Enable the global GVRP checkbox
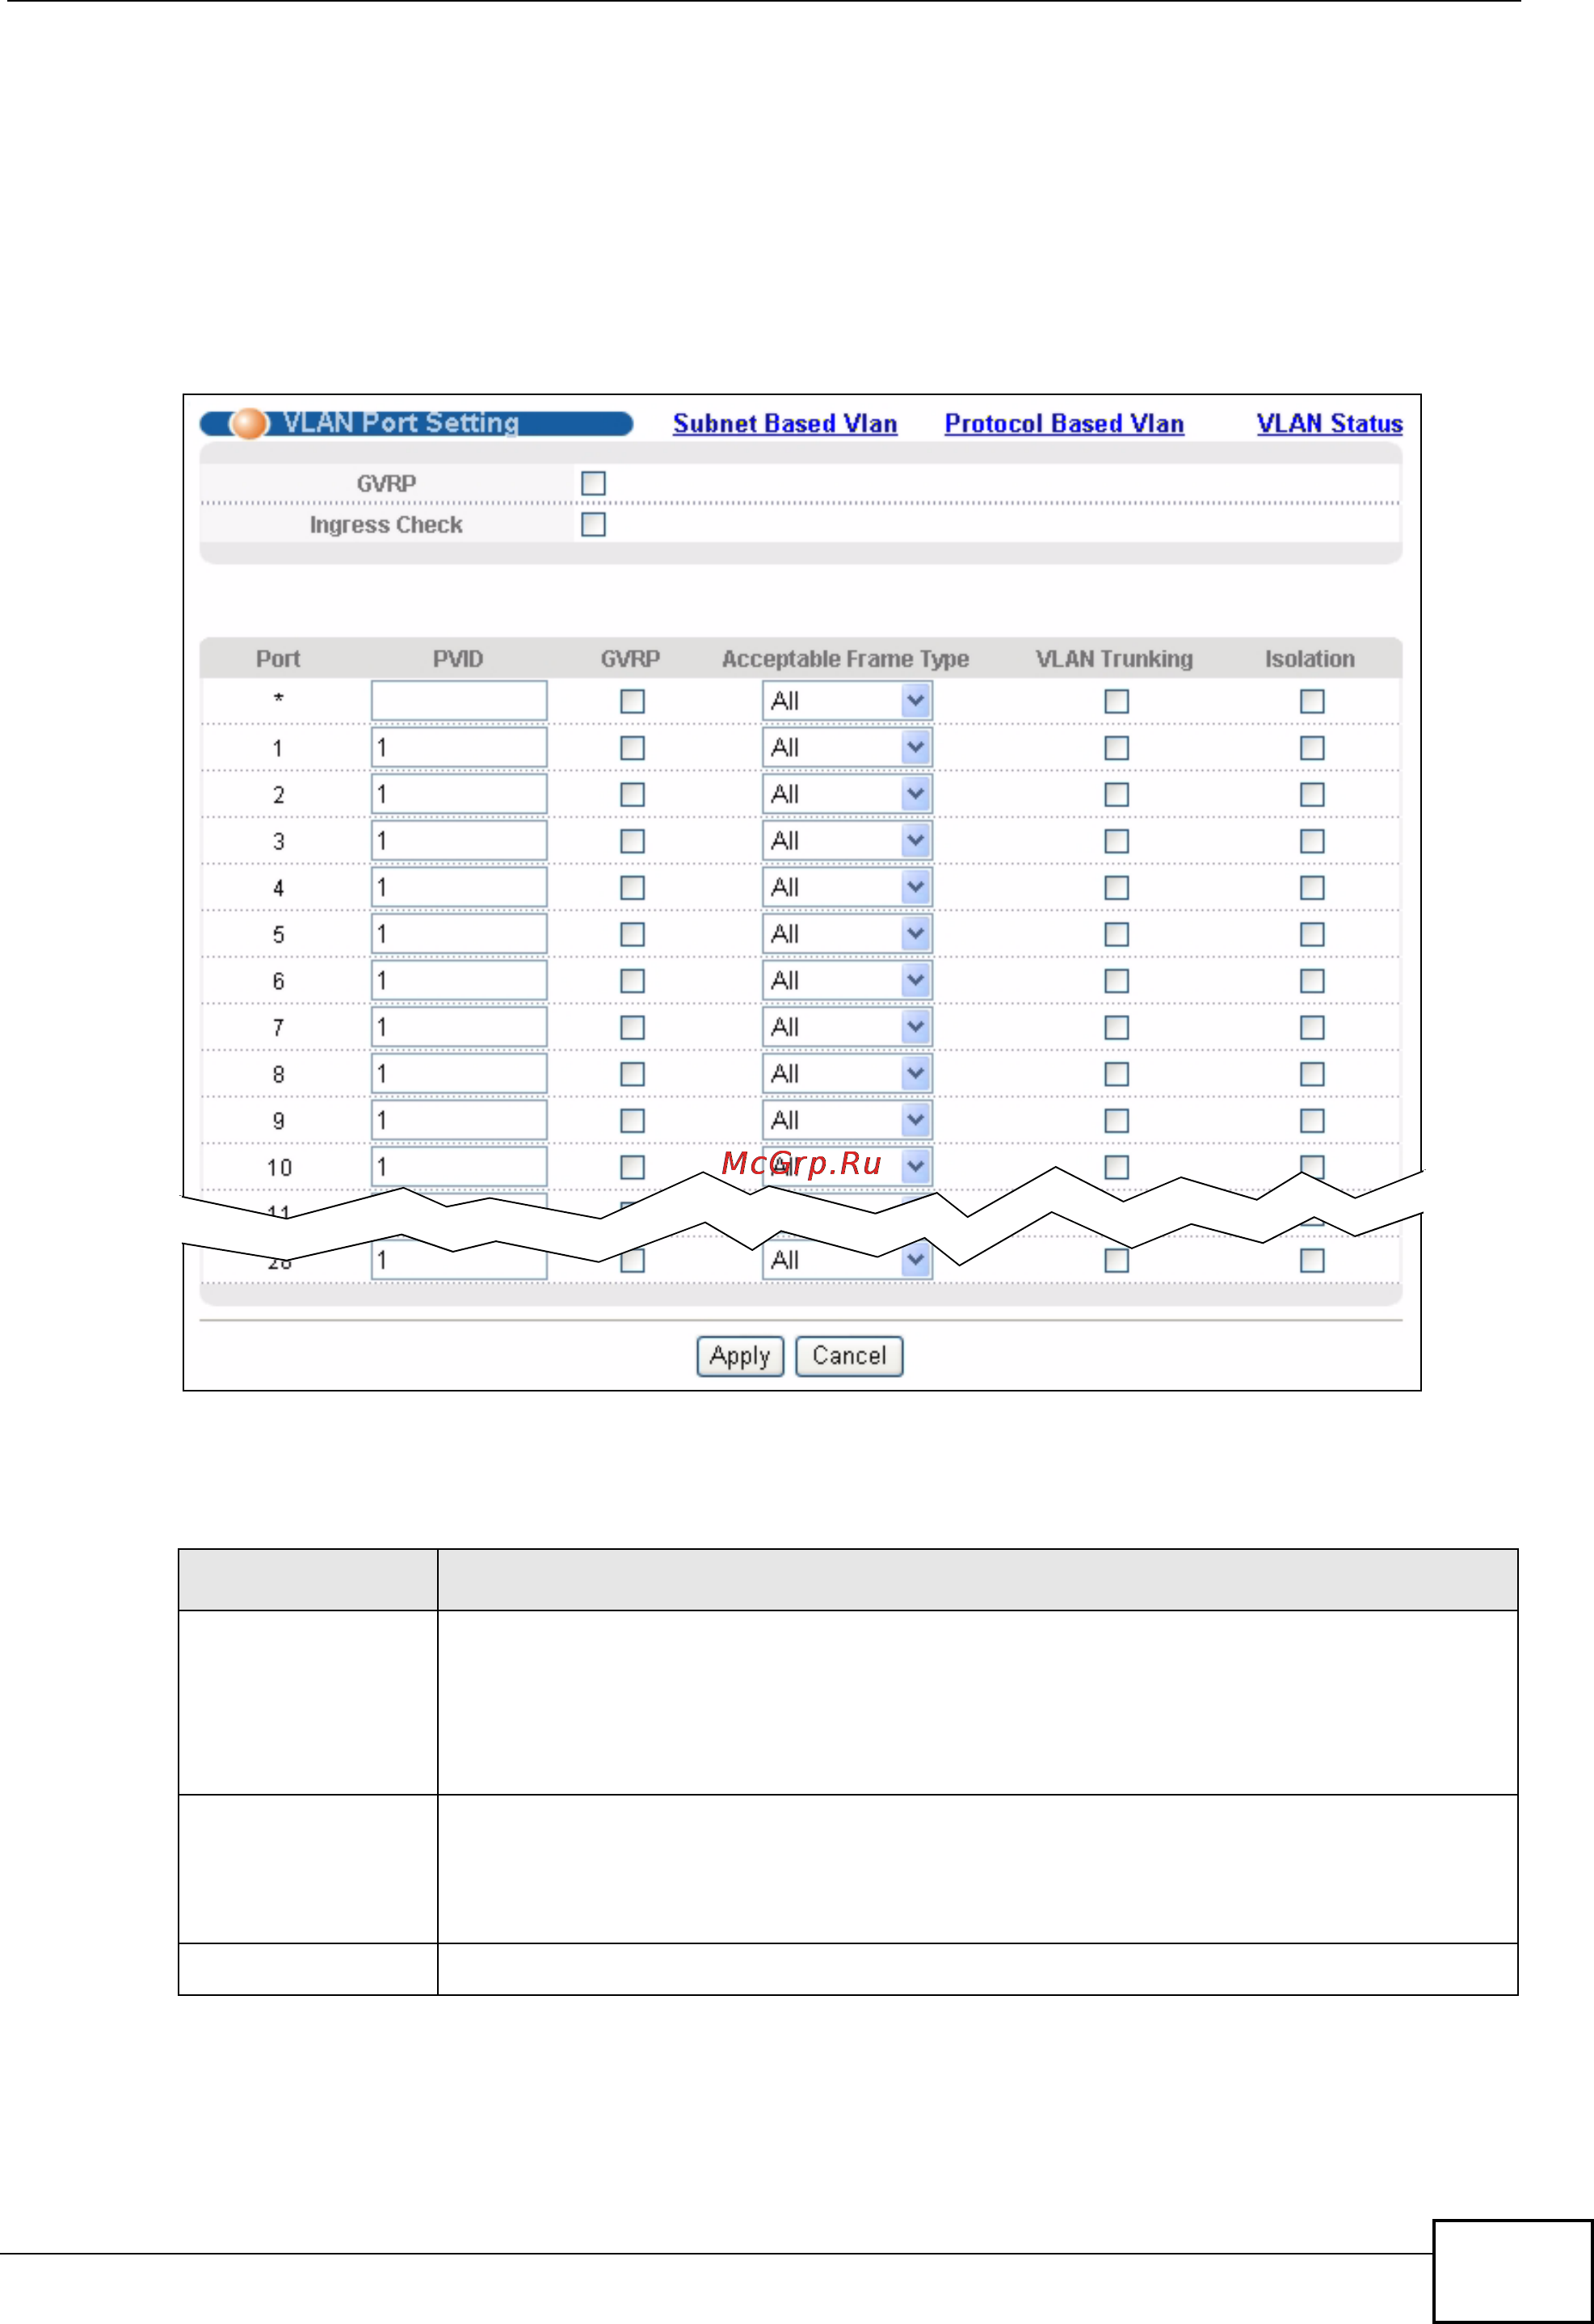This screenshot has height=2324, width=1594. click(593, 483)
